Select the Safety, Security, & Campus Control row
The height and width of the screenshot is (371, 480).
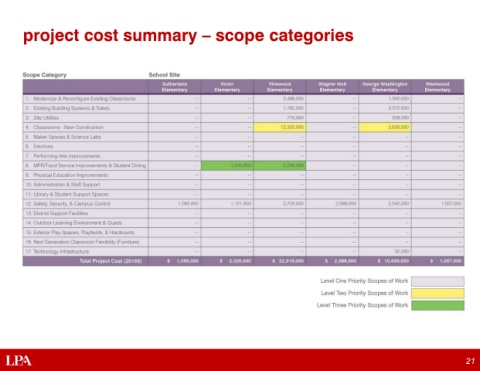click(243, 204)
